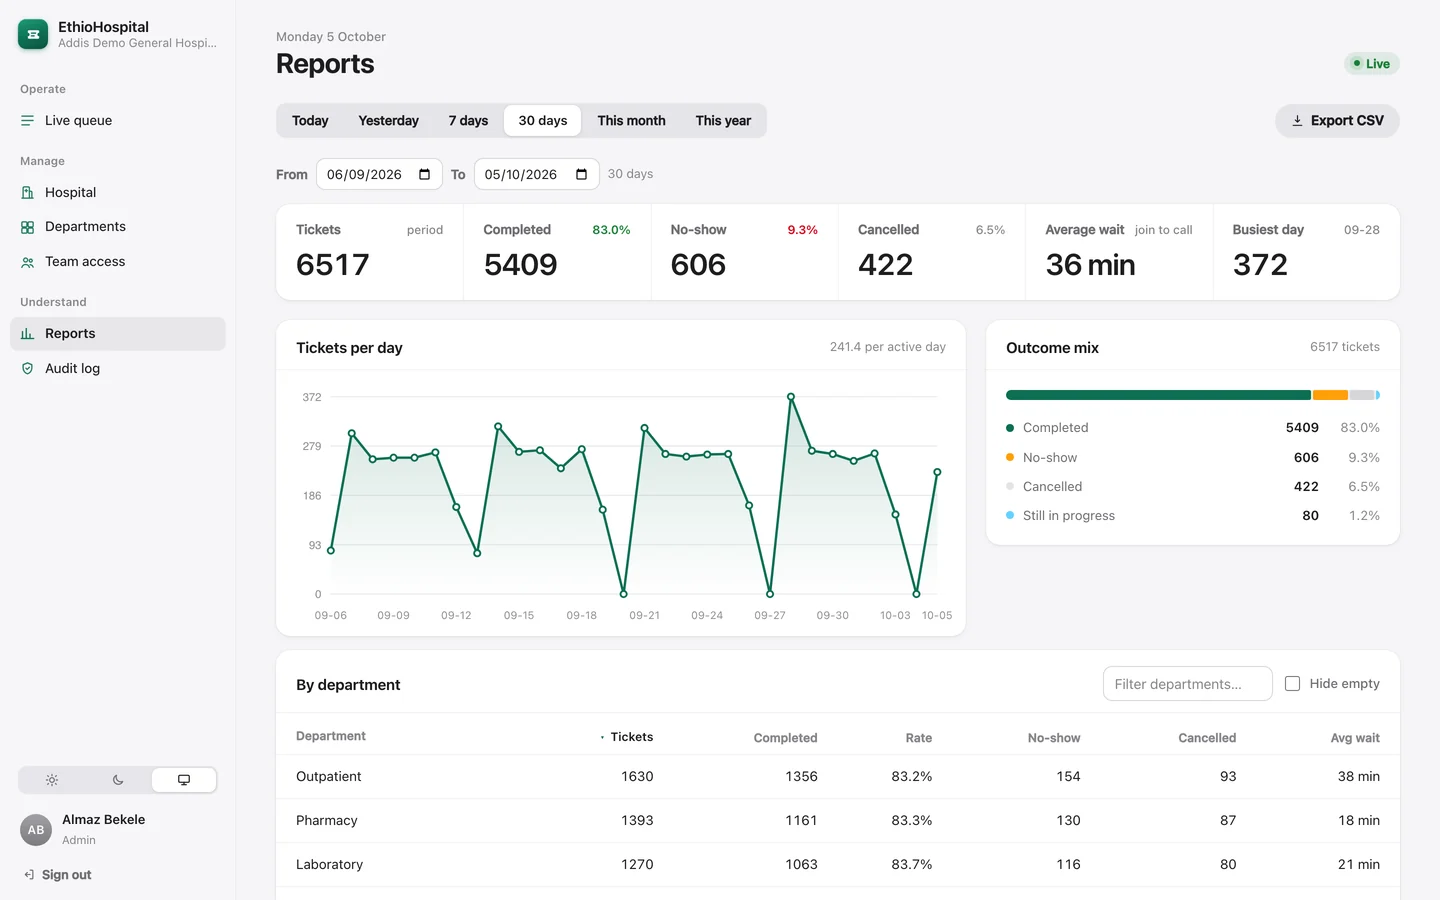Viewport: 1440px width, 900px height.
Task: Select the Yesterday range tab
Action: [388, 121]
